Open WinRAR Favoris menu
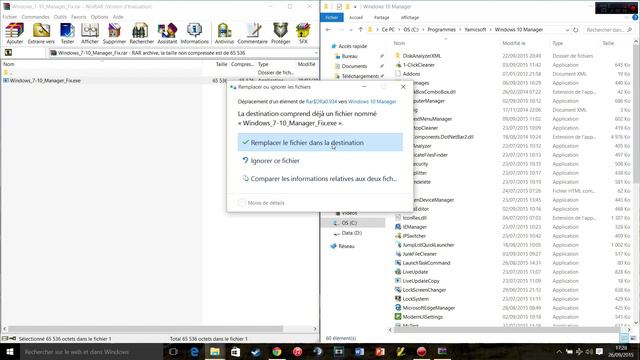The image size is (640, 360). tap(79, 17)
